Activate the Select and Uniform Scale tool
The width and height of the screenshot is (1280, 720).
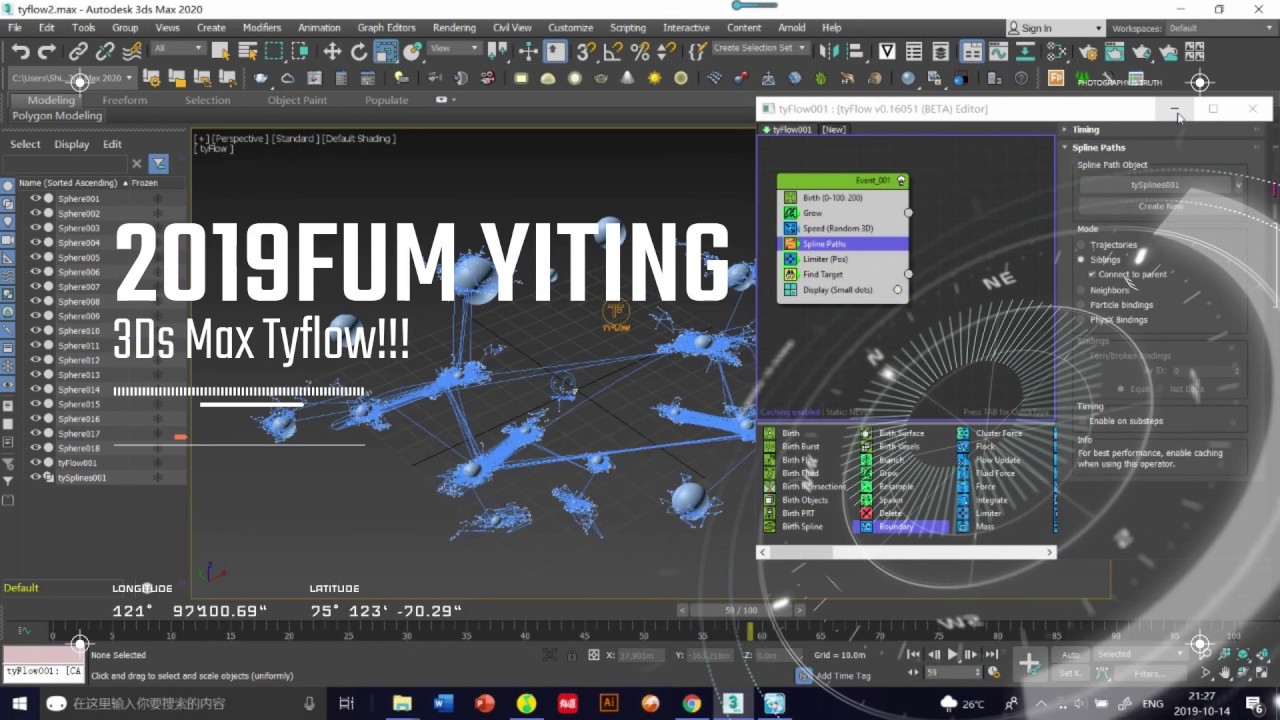click(x=385, y=51)
